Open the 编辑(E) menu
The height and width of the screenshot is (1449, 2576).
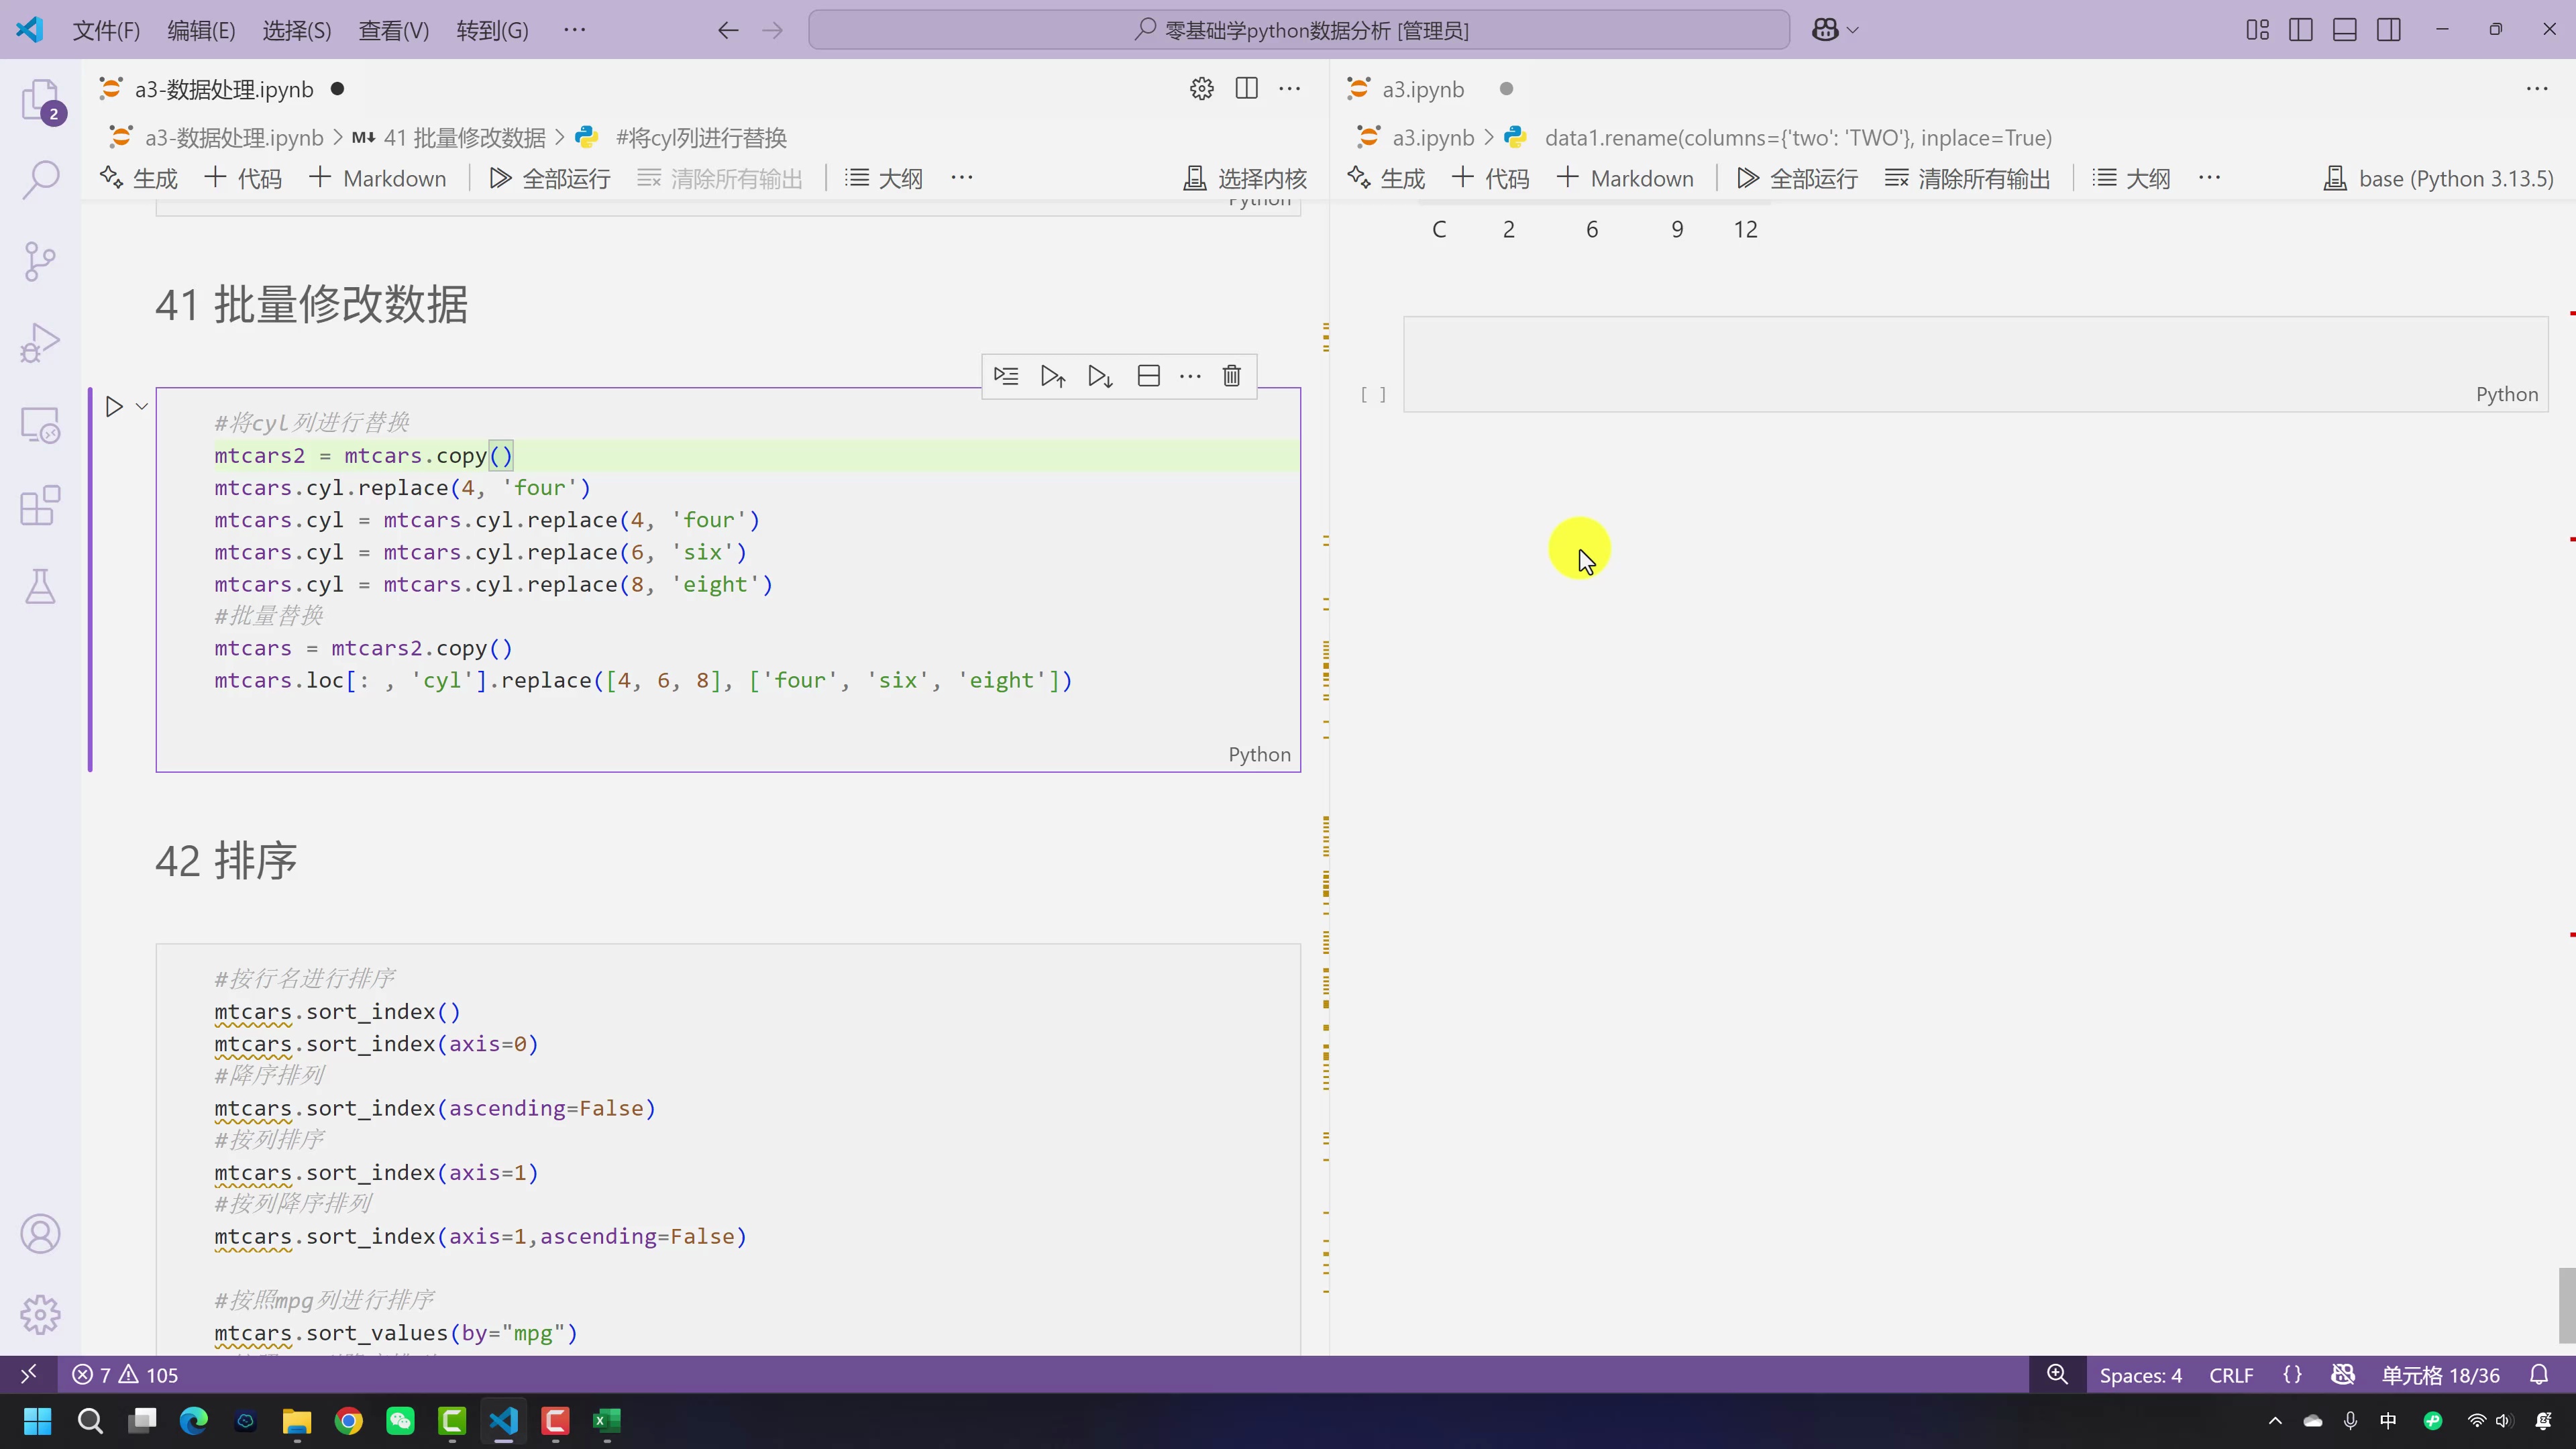pyautogui.click(x=201, y=30)
